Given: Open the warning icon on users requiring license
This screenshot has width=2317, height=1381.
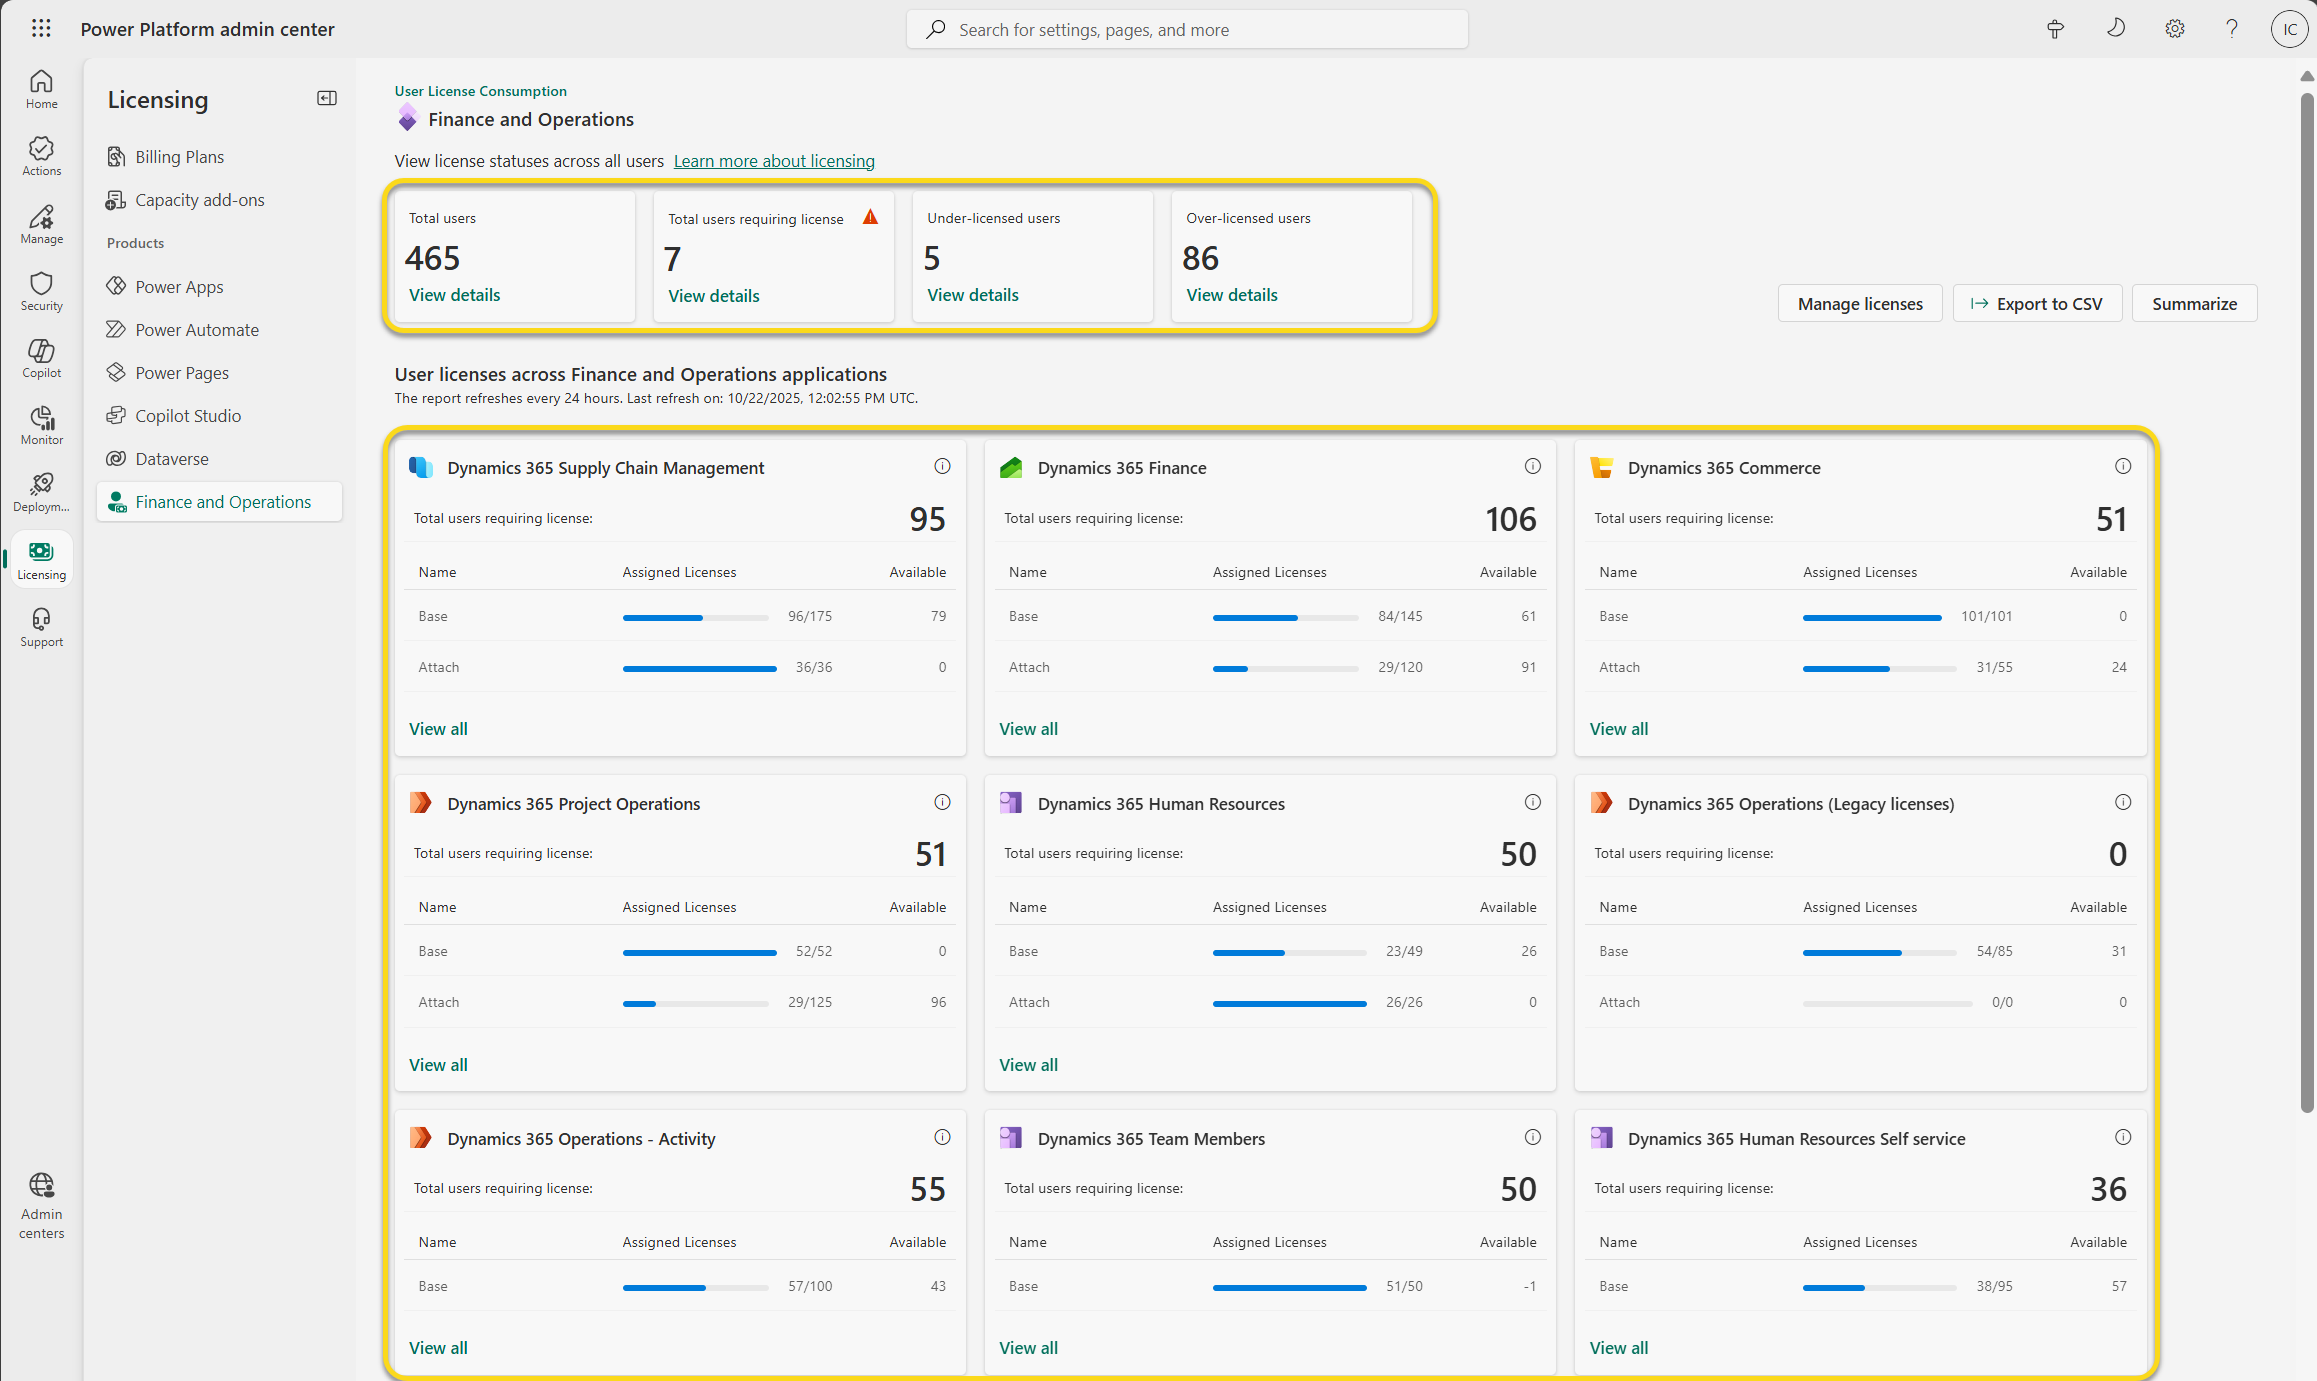Looking at the screenshot, I should [x=870, y=217].
